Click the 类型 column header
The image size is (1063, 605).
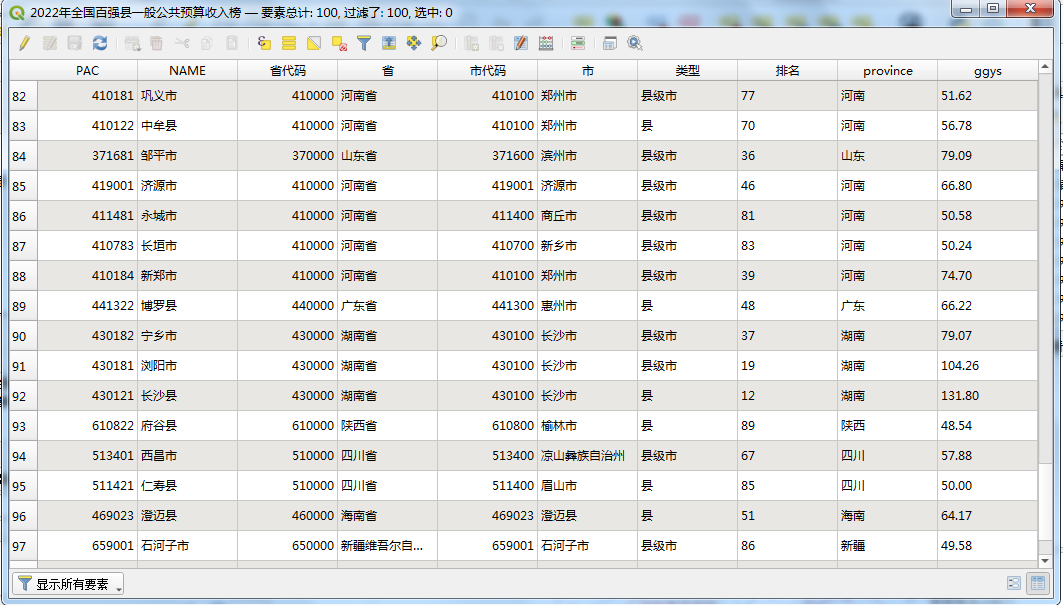(687, 71)
